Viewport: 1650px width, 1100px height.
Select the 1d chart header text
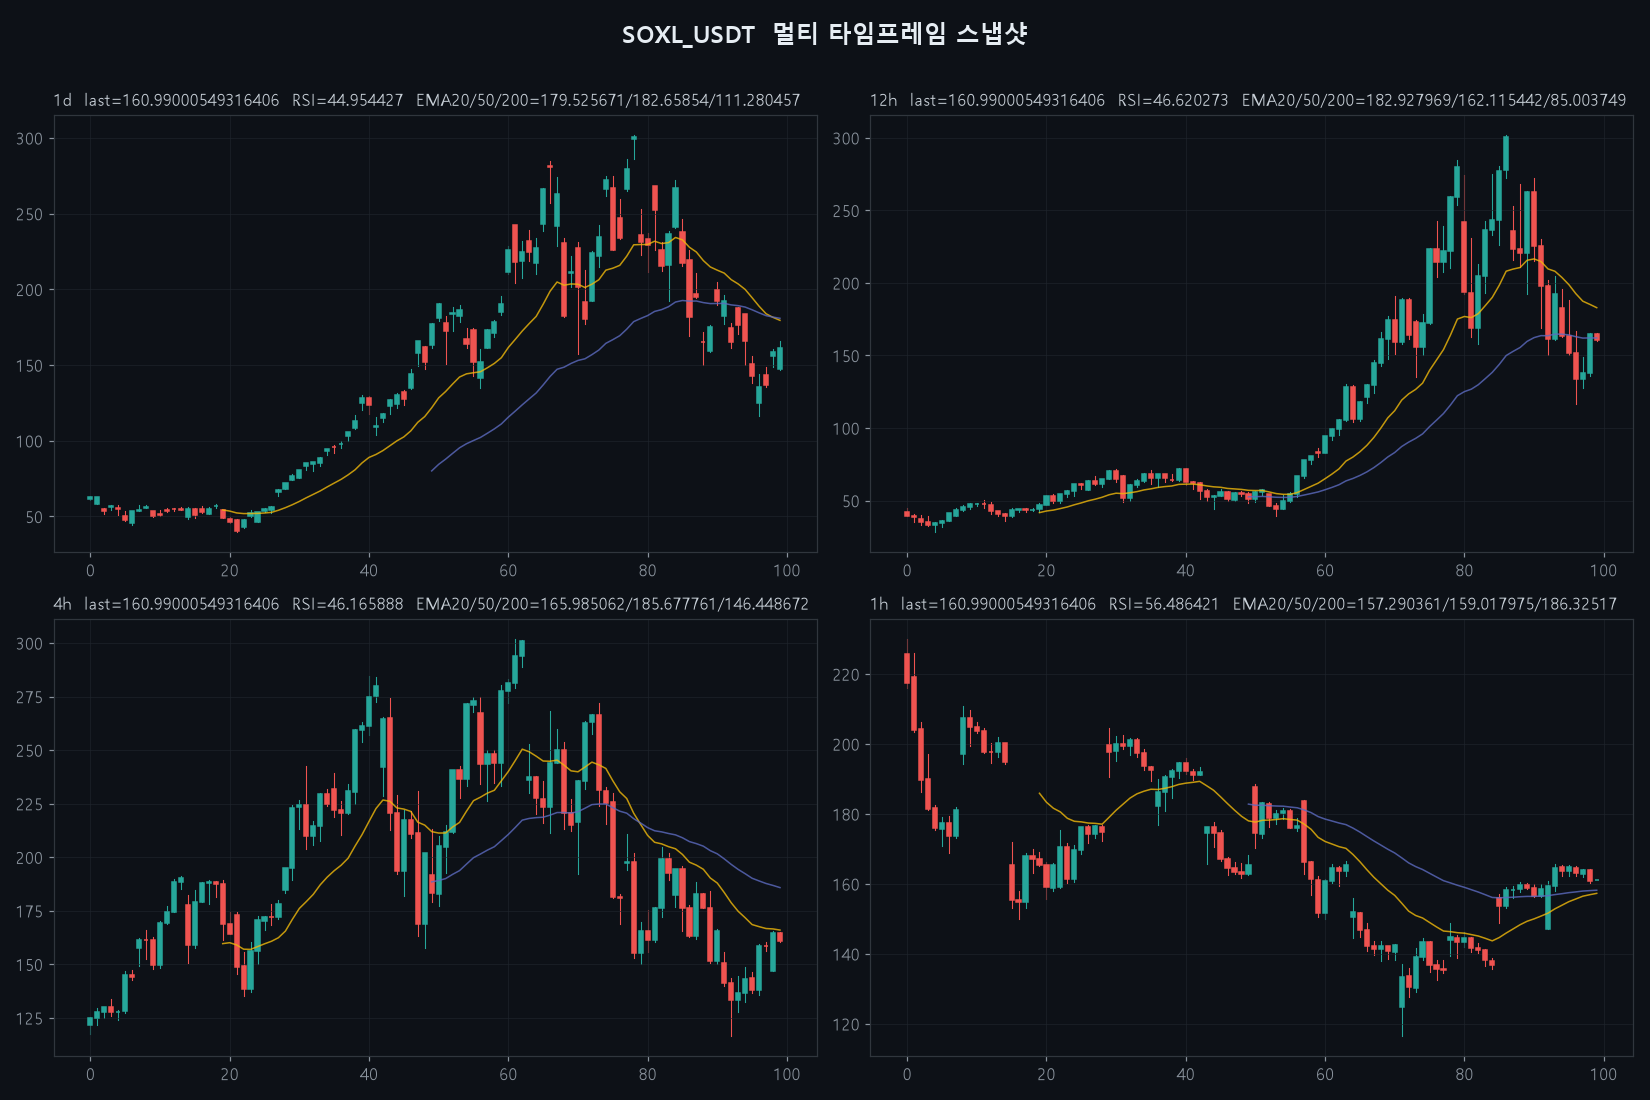tap(427, 100)
